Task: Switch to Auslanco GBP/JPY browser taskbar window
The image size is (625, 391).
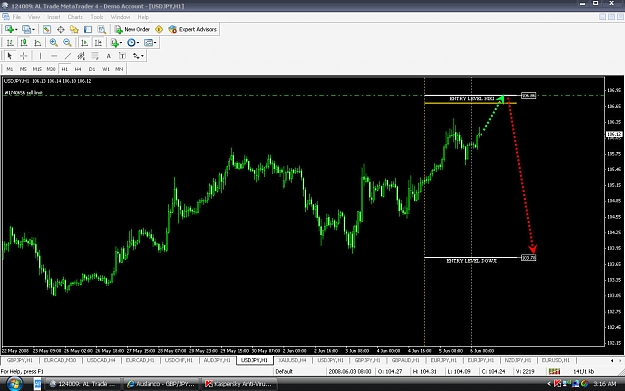Action: pyautogui.click(x=161, y=384)
